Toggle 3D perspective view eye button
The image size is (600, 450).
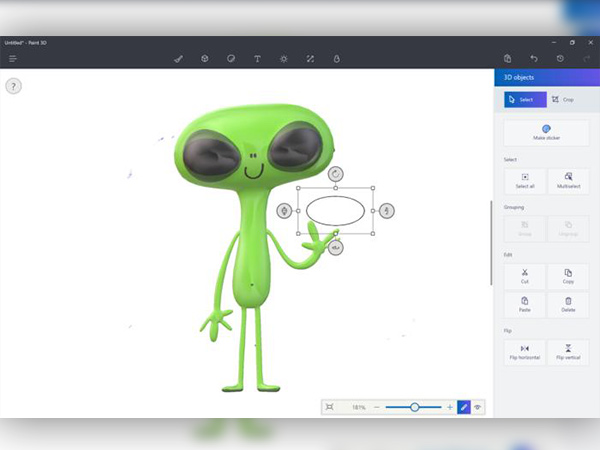coord(478,407)
